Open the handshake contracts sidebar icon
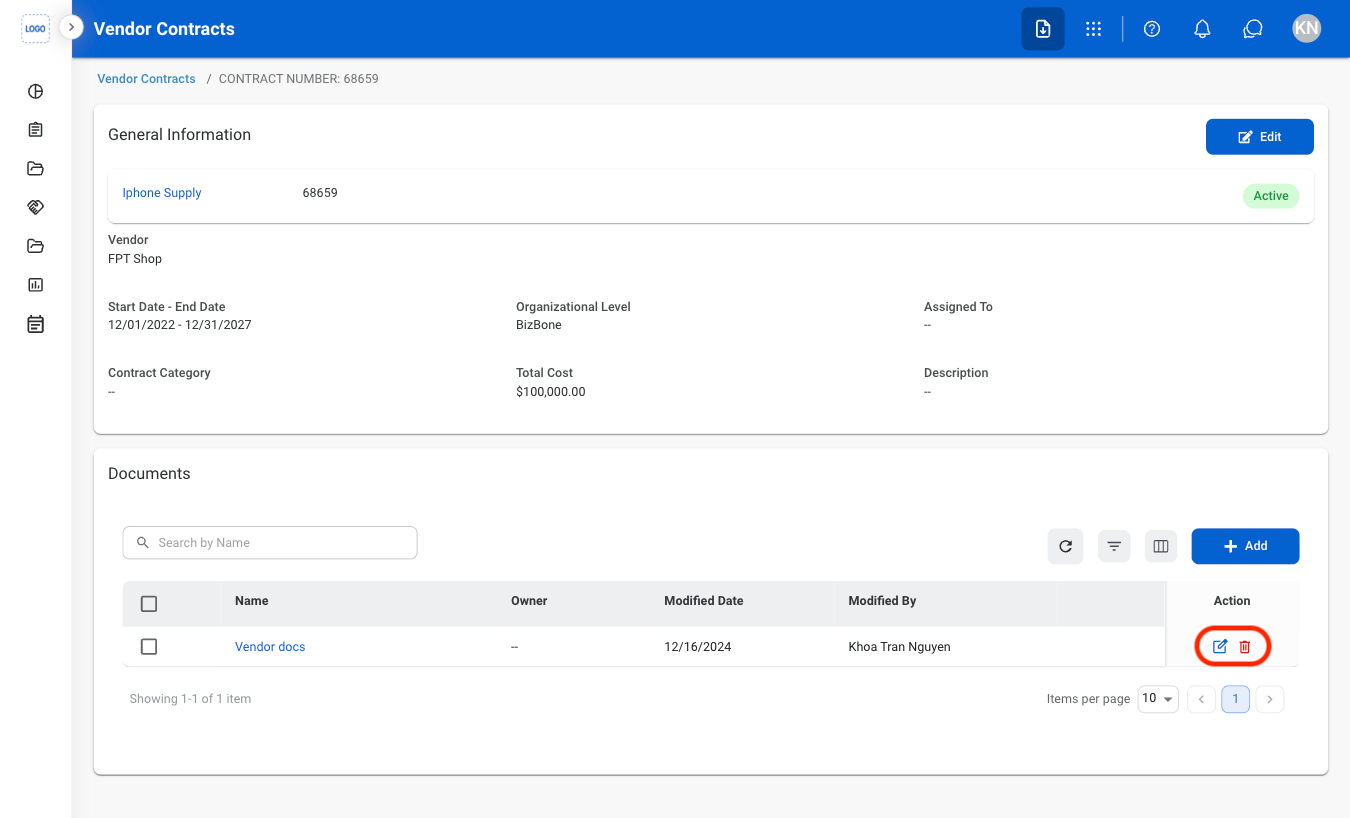1350x818 pixels. click(36, 207)
